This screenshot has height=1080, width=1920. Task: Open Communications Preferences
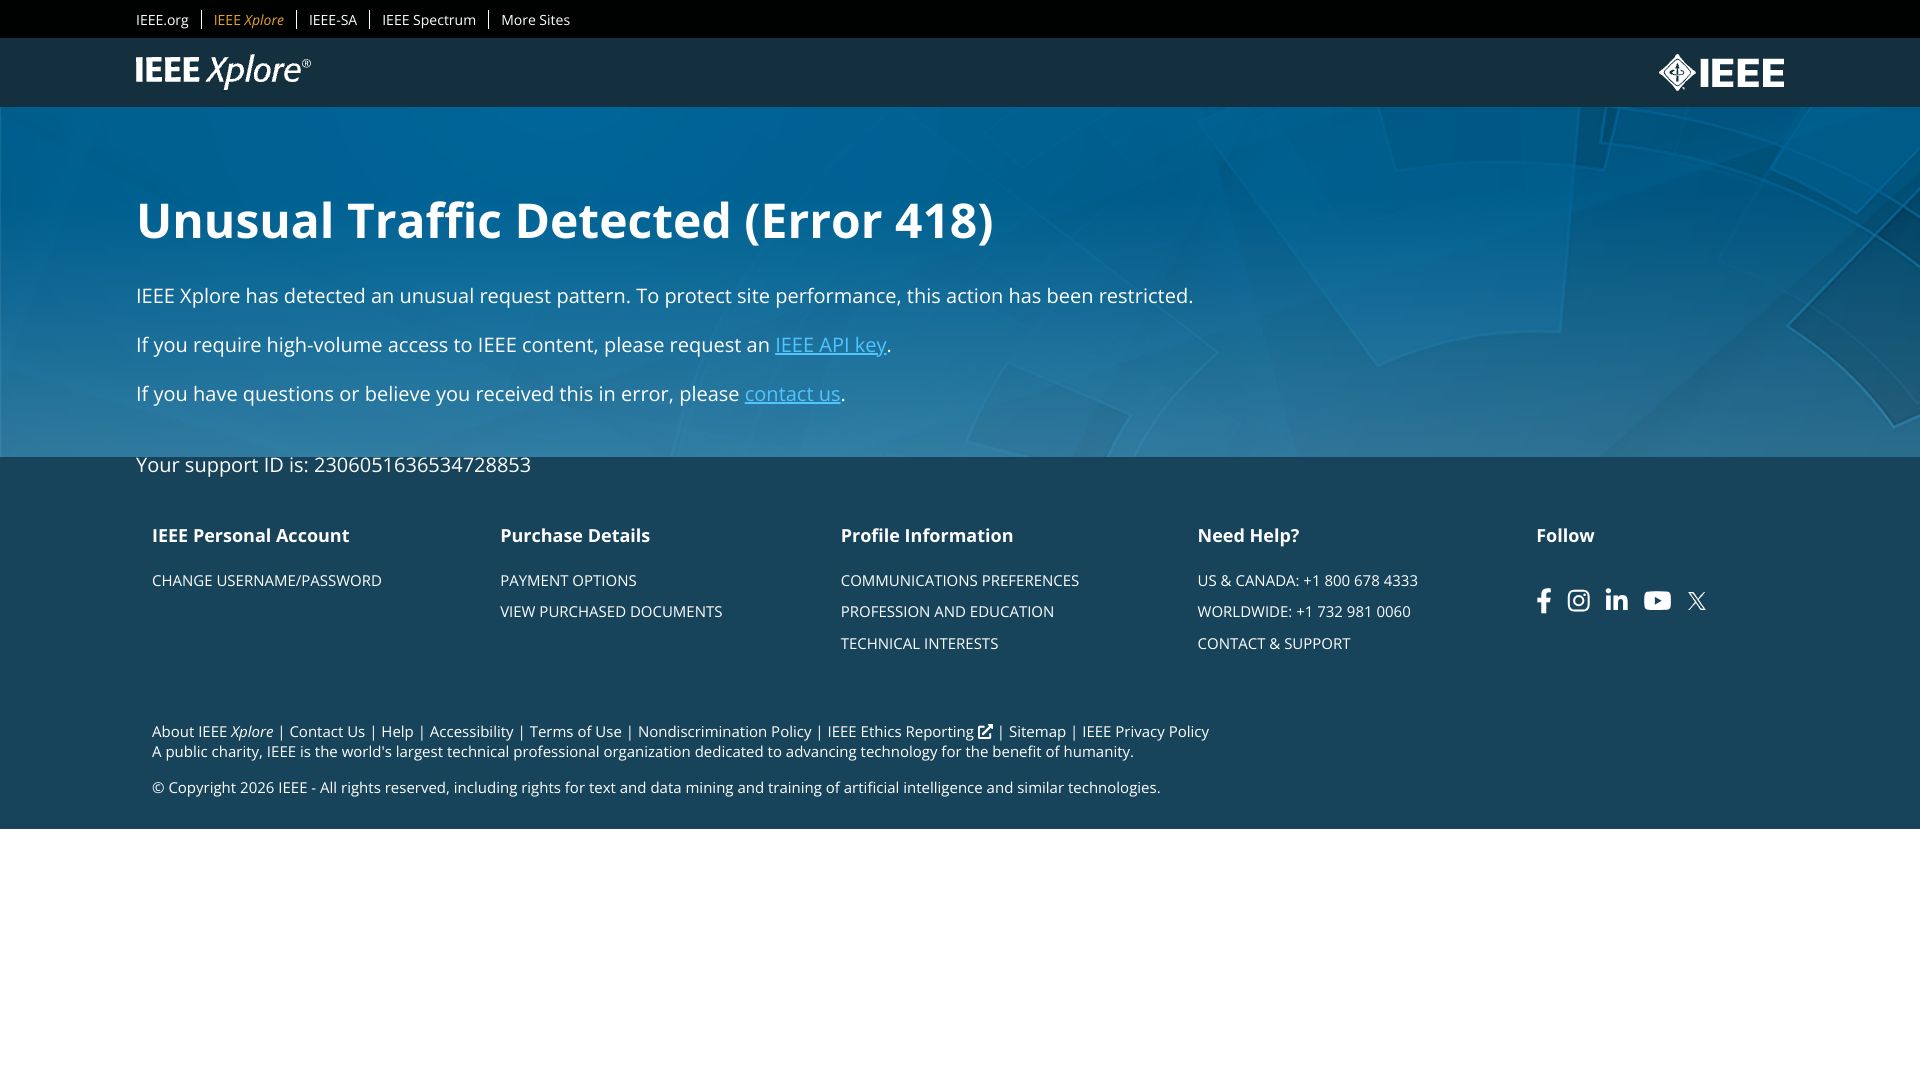click(x=960, y=581)
